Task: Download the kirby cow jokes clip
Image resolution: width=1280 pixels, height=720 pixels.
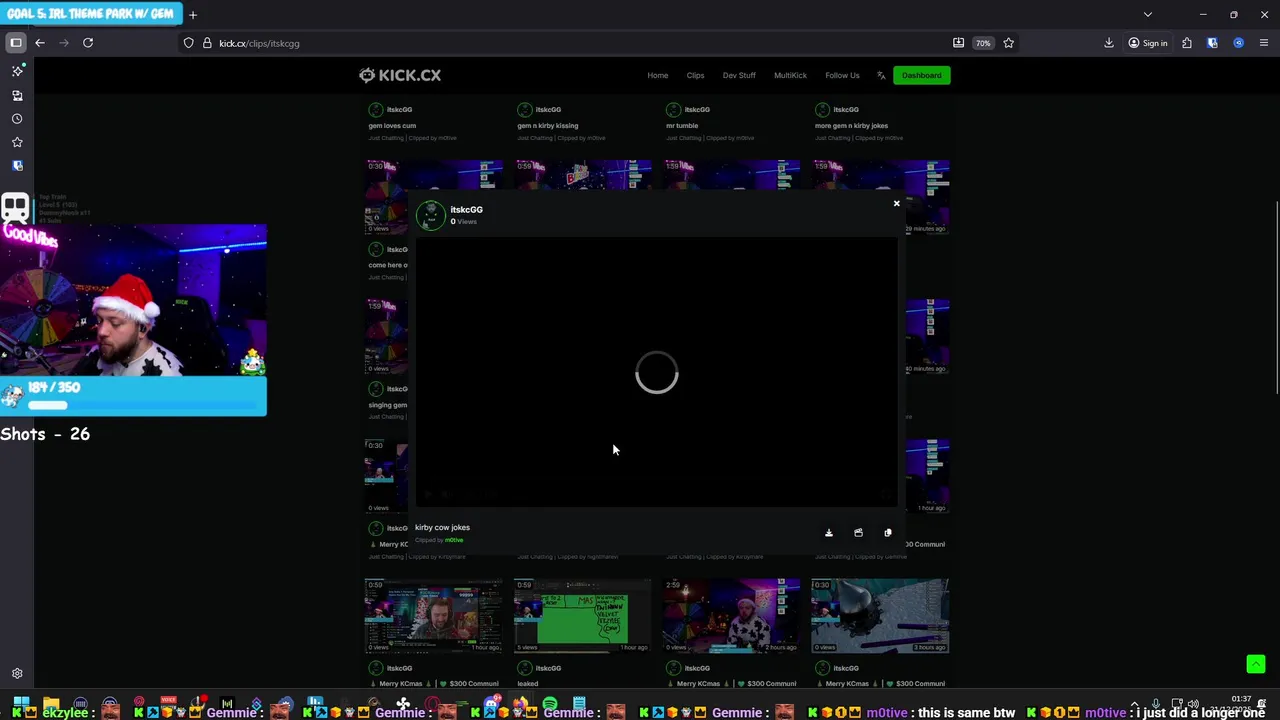Action: (x=829, y=533)
